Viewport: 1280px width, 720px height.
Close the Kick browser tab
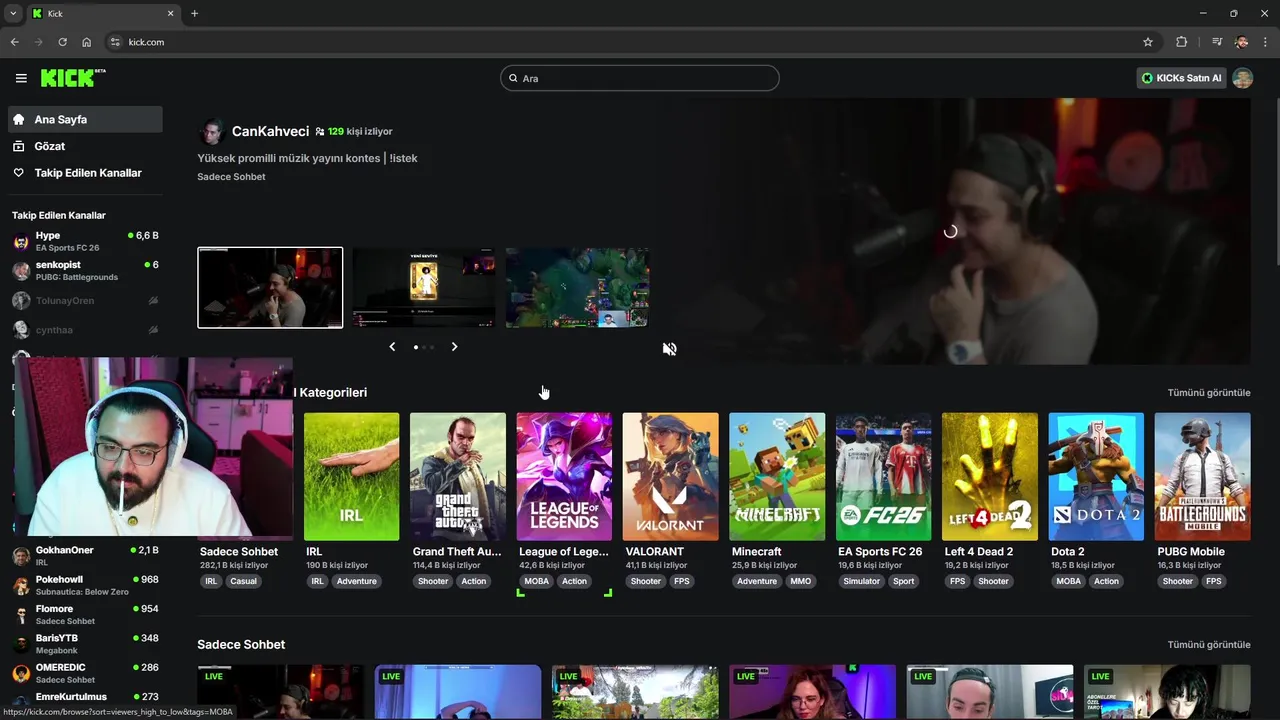point(170,13)
